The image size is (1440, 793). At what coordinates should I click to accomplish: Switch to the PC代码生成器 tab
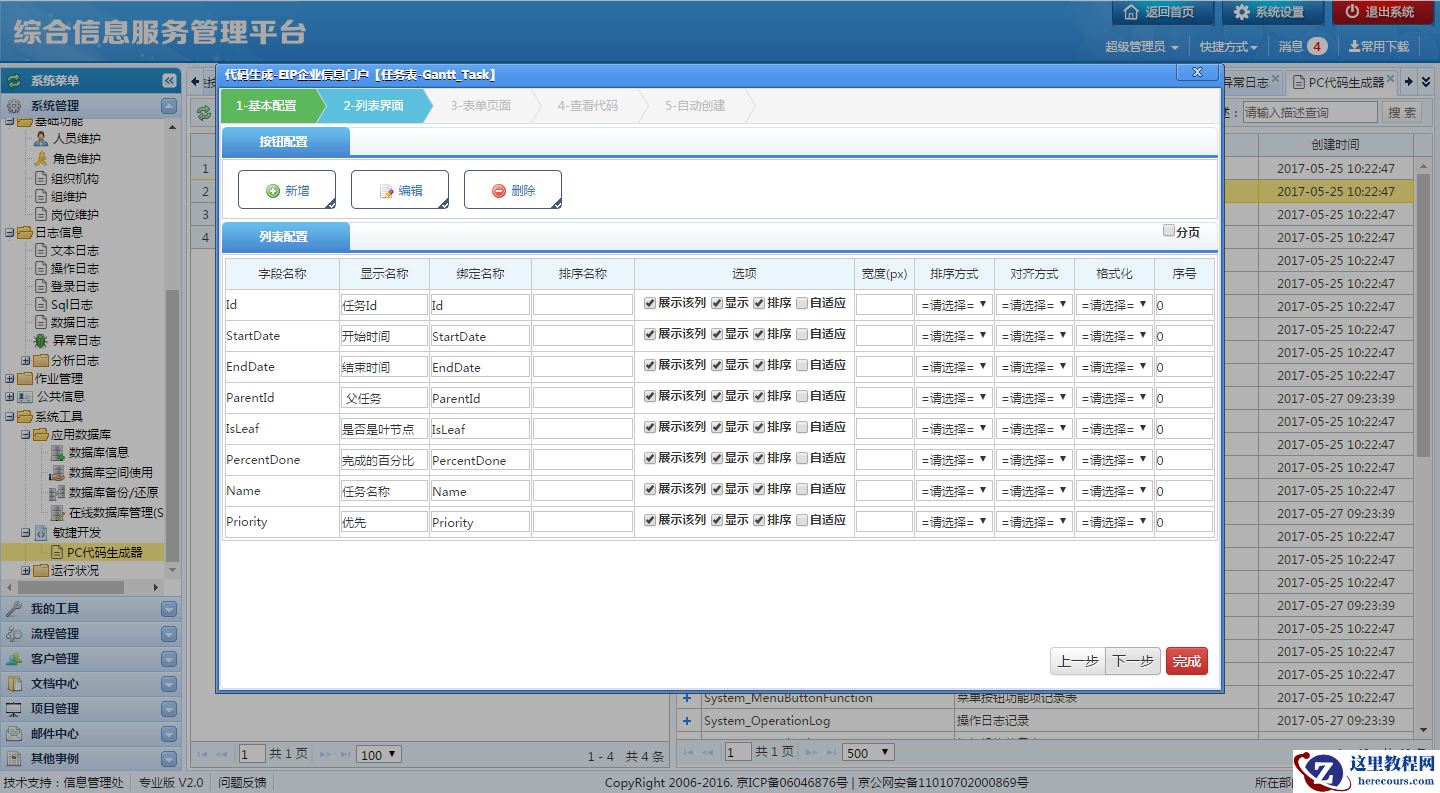[1345, 82]
